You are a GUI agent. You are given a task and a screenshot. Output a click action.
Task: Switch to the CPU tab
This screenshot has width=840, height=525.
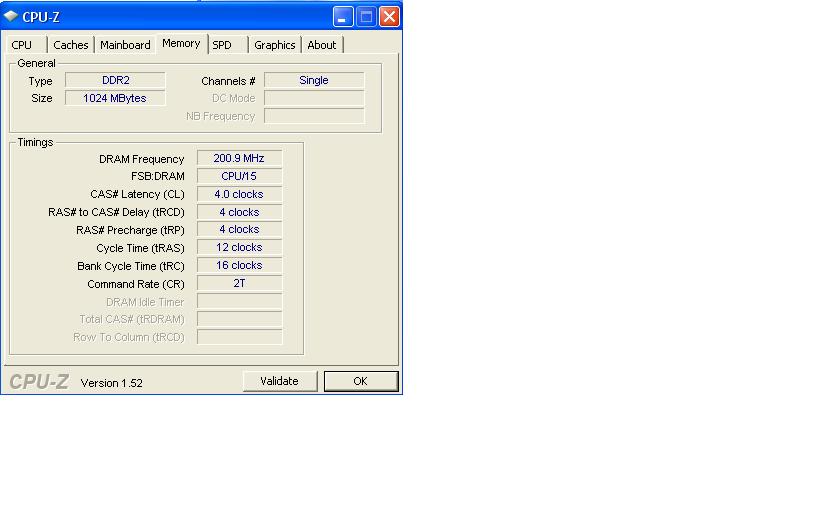point(25,45)
